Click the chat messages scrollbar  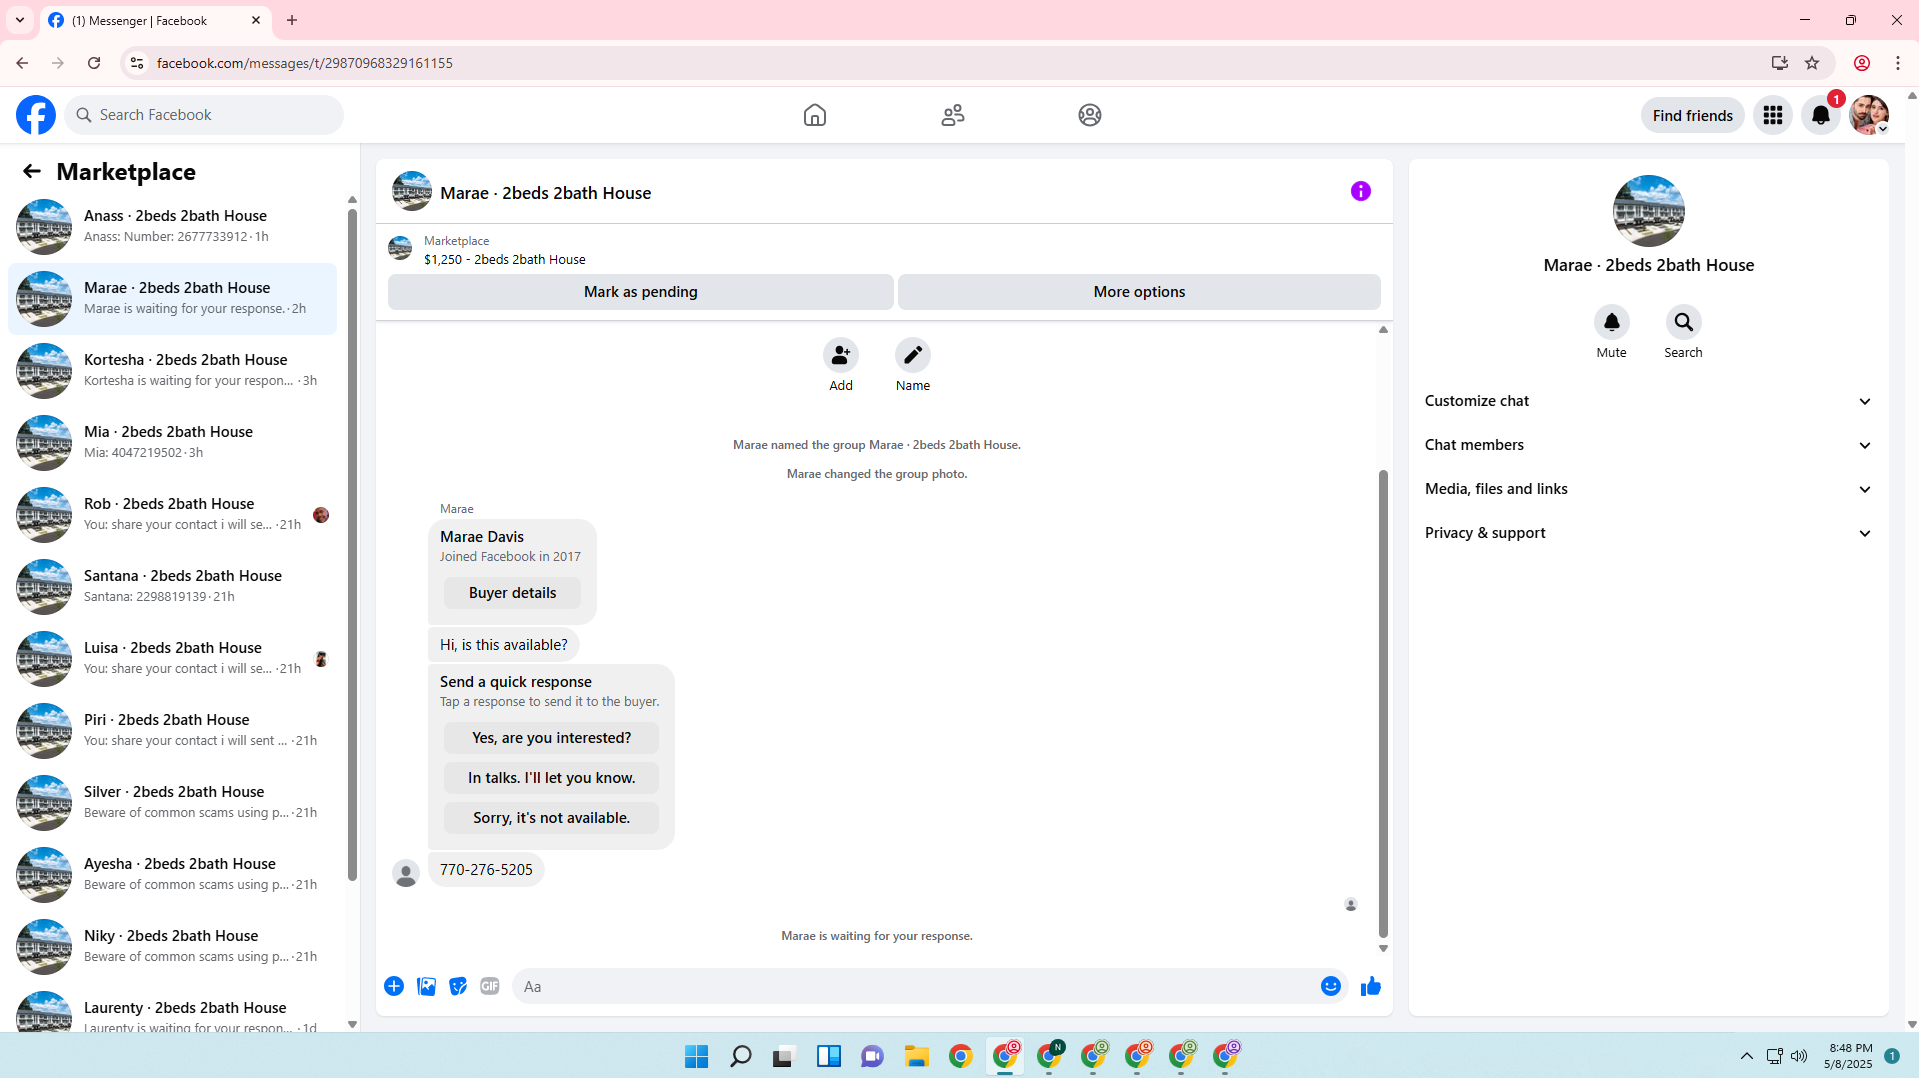click(x=1383, y=702)
